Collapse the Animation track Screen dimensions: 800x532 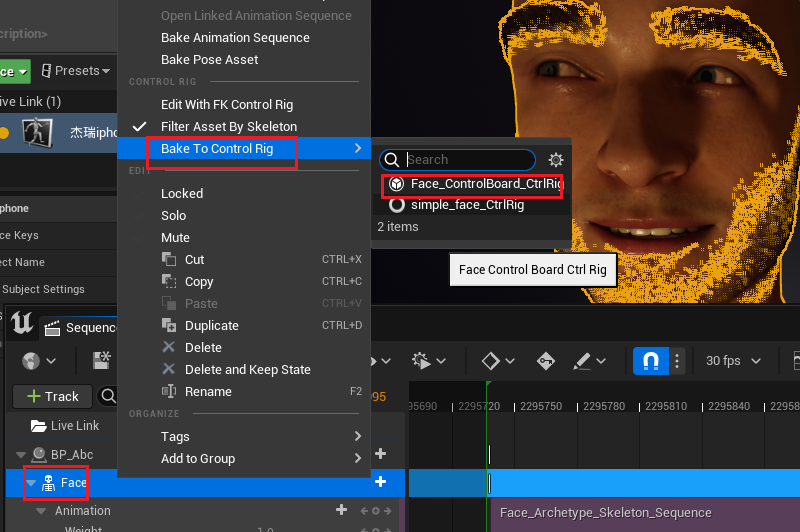click(x=41, y=511)
